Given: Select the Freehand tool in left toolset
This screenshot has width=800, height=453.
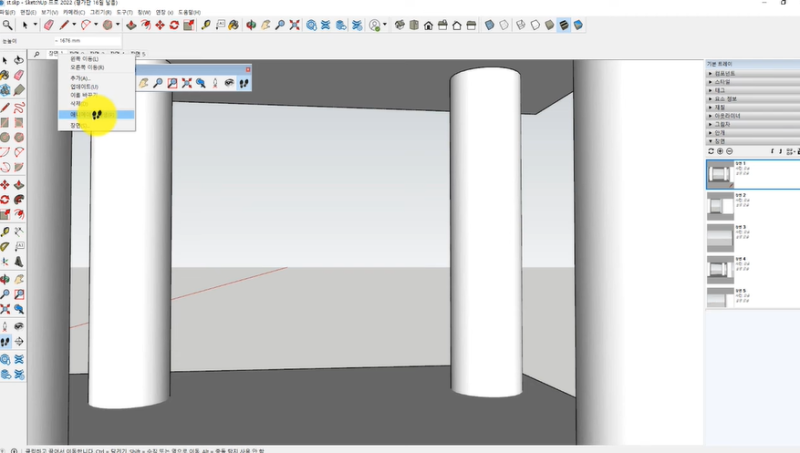Looking at the screenshot, I should 19,108.
